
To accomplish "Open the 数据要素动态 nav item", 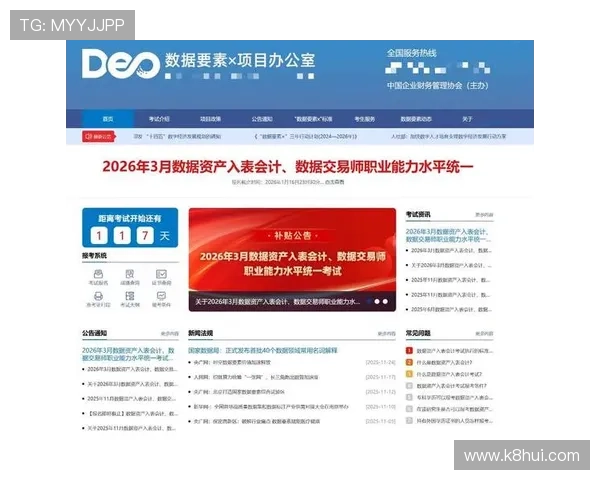I will point(416,119).
